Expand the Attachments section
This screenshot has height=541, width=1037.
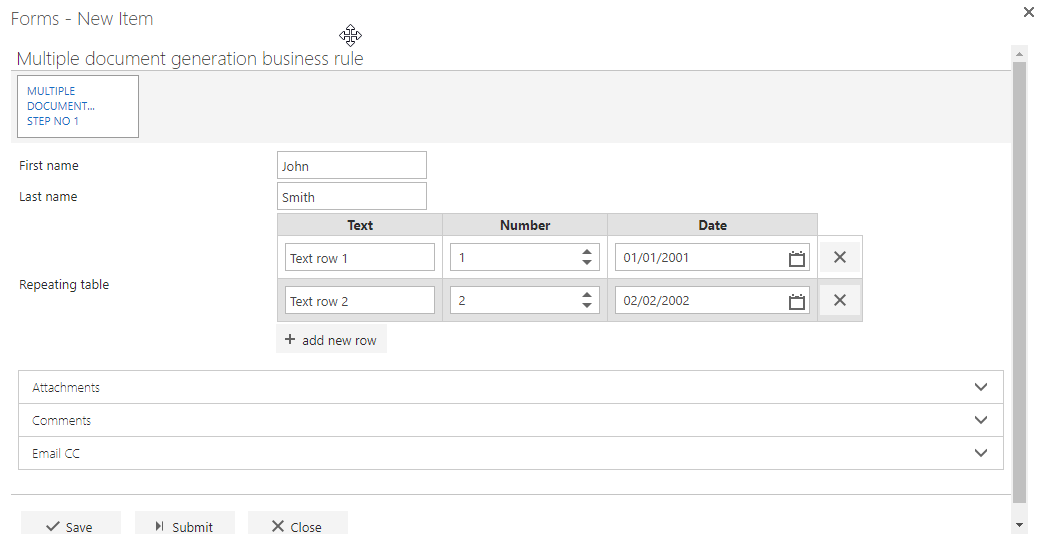click(511, 387)
